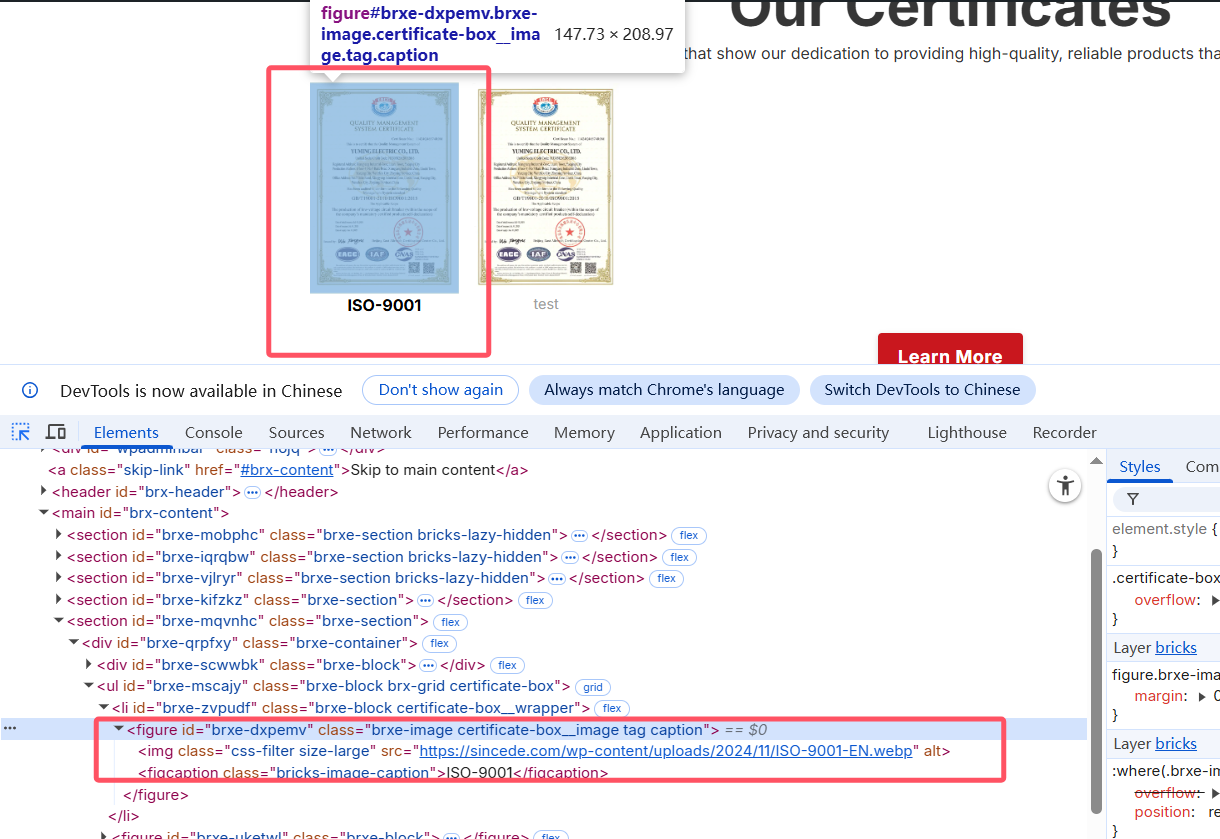Collapse the main brx-content node
1220x839 pixels.
coord(44,513)
